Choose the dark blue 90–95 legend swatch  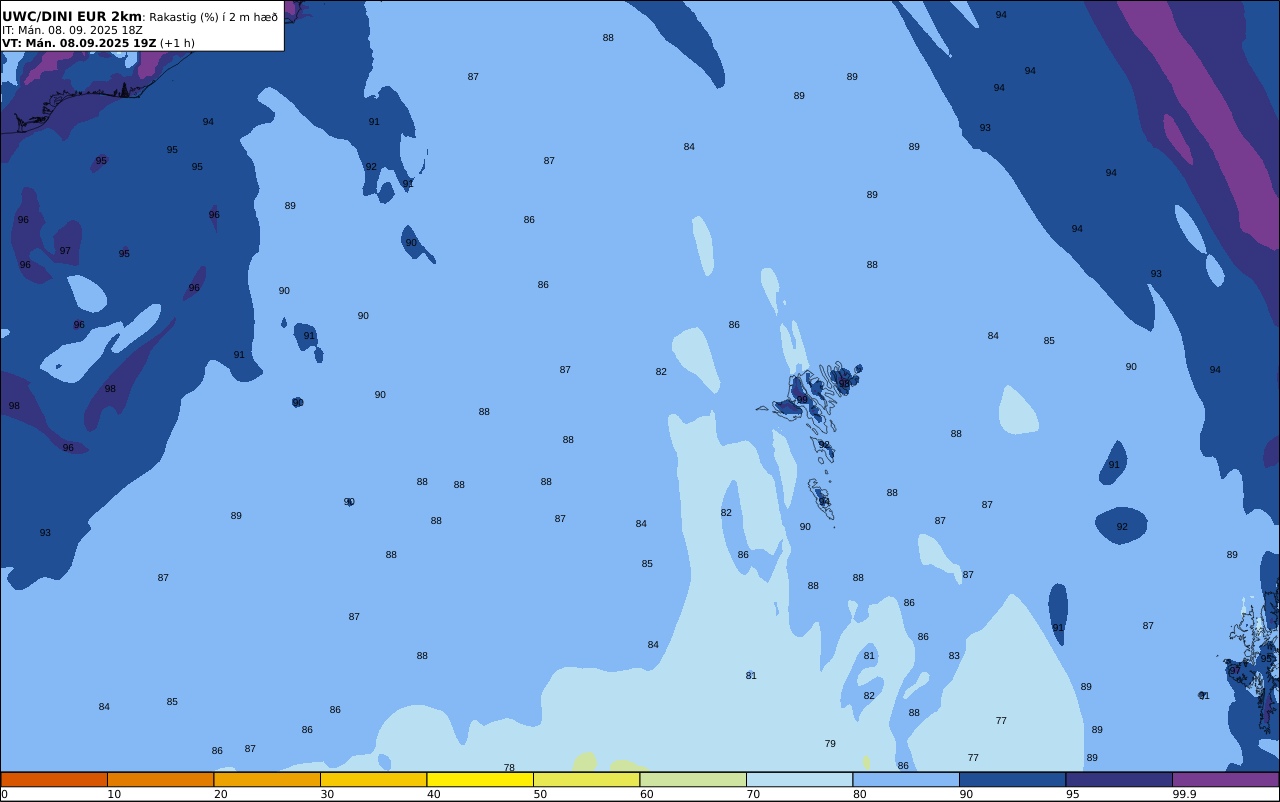(1012, 780)
